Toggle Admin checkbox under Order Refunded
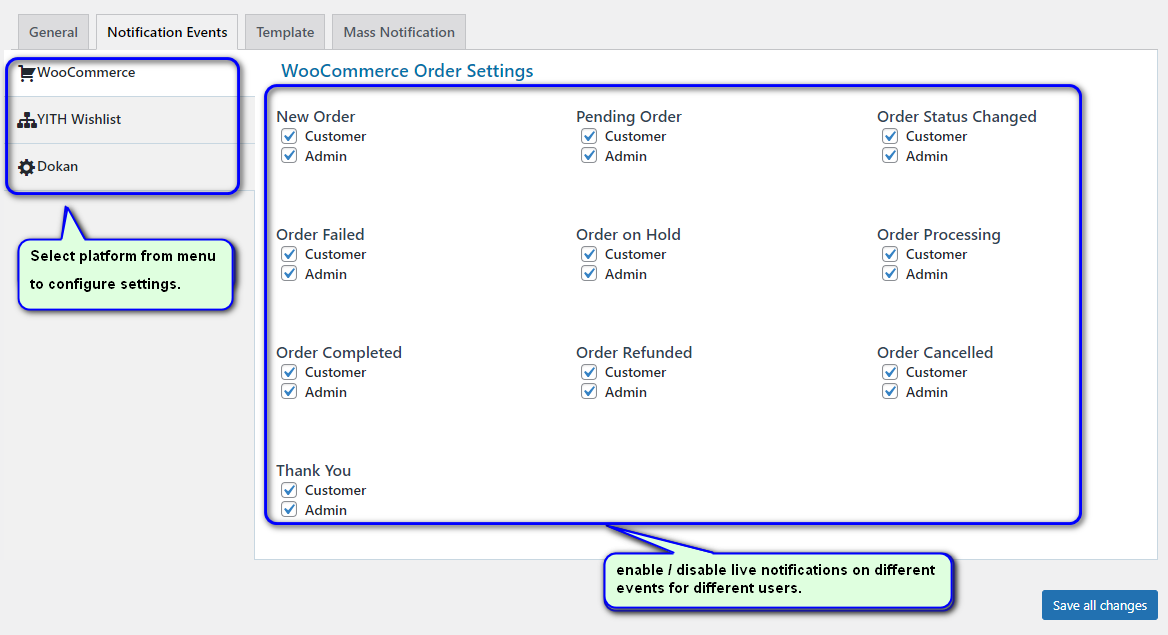Screen dimensions: 1168x635 coord(589,392)
